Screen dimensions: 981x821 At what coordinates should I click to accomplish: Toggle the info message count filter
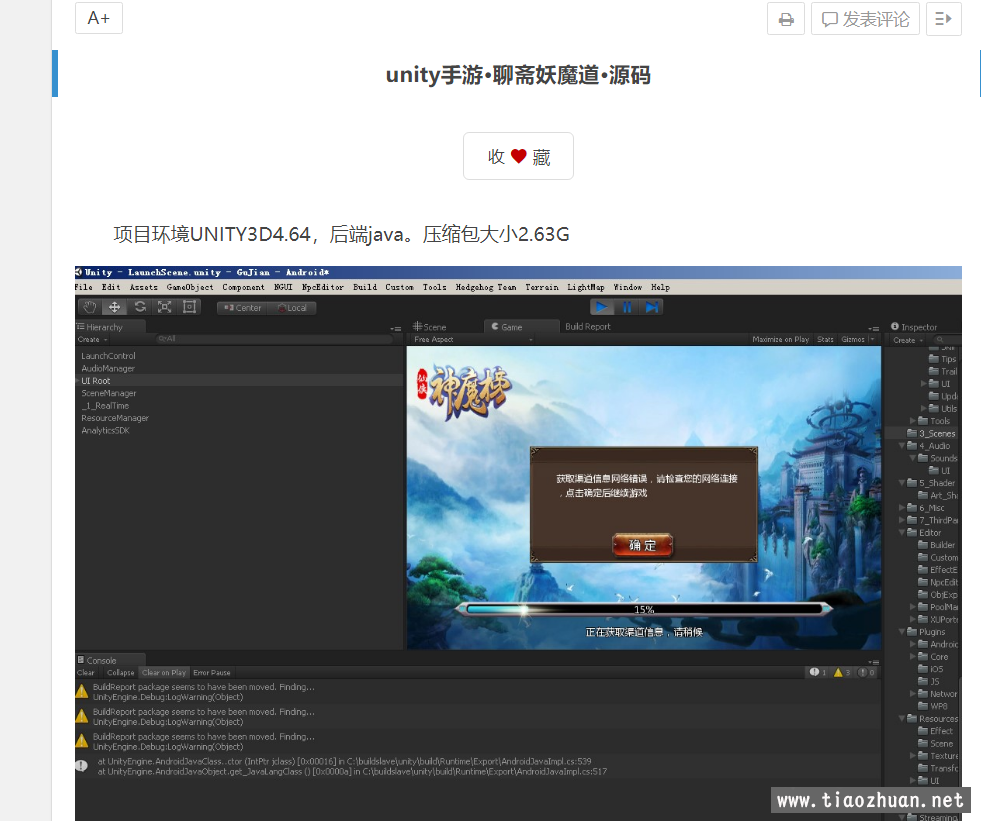pos(818,673)
